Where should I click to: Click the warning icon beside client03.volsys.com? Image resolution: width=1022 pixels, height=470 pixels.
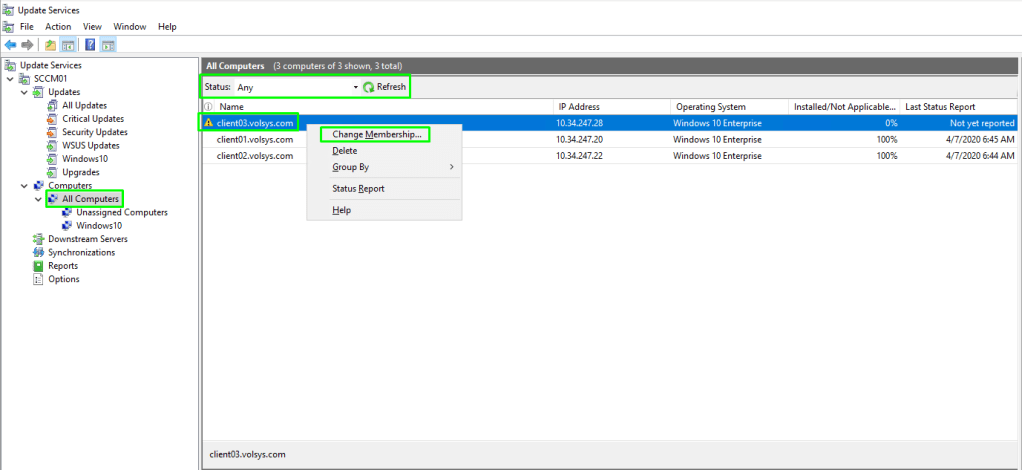[209, 123]
